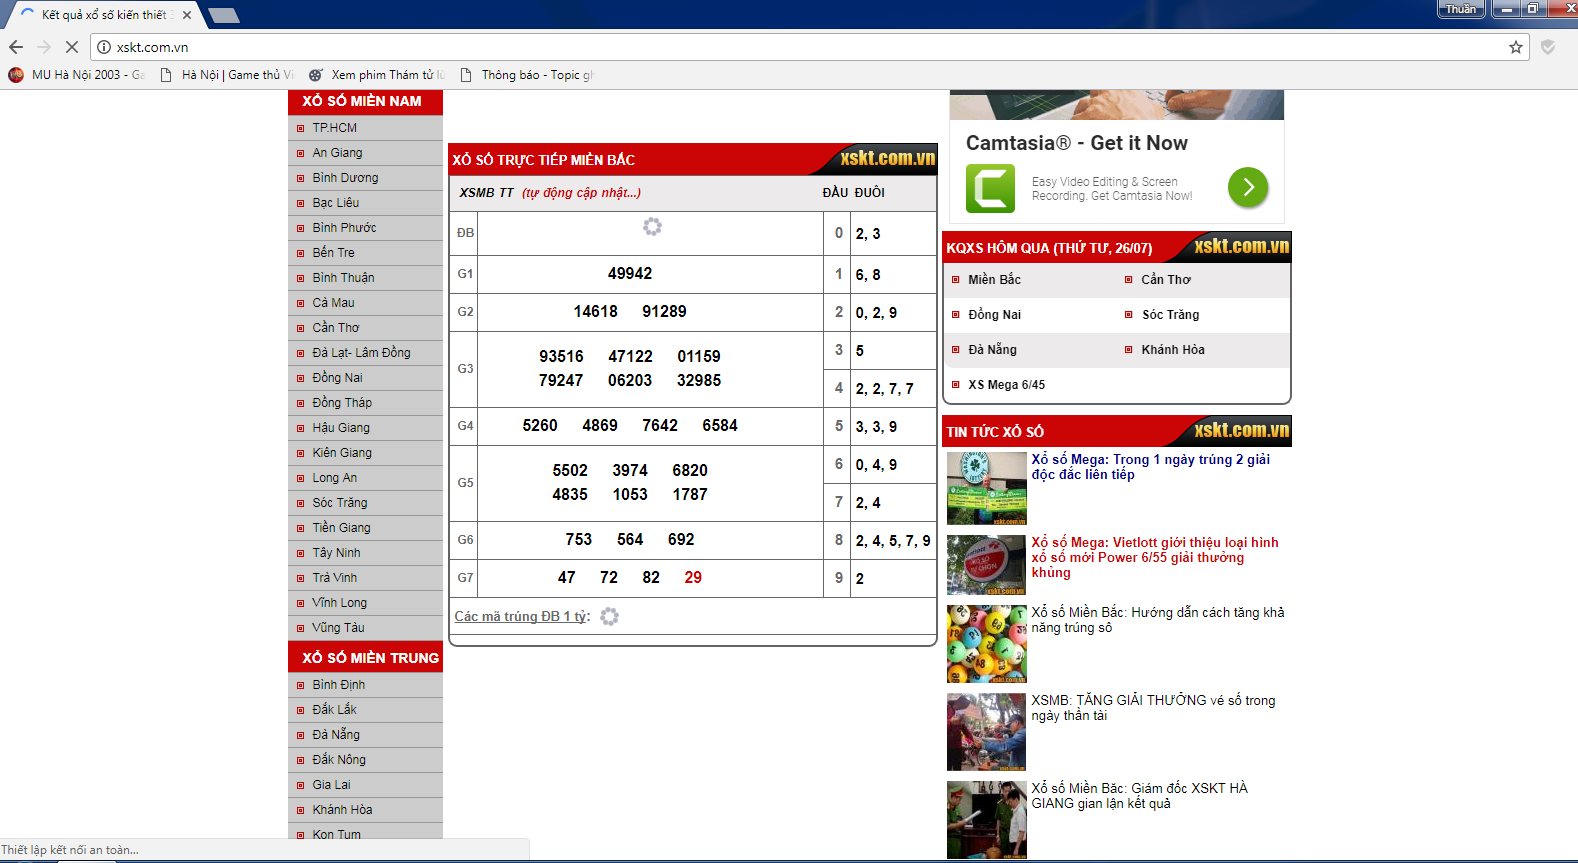Screen dimensions: 1578x863
Task: Open the MU Hà Nội 2003 bookmark
Action: coord(78,75)
